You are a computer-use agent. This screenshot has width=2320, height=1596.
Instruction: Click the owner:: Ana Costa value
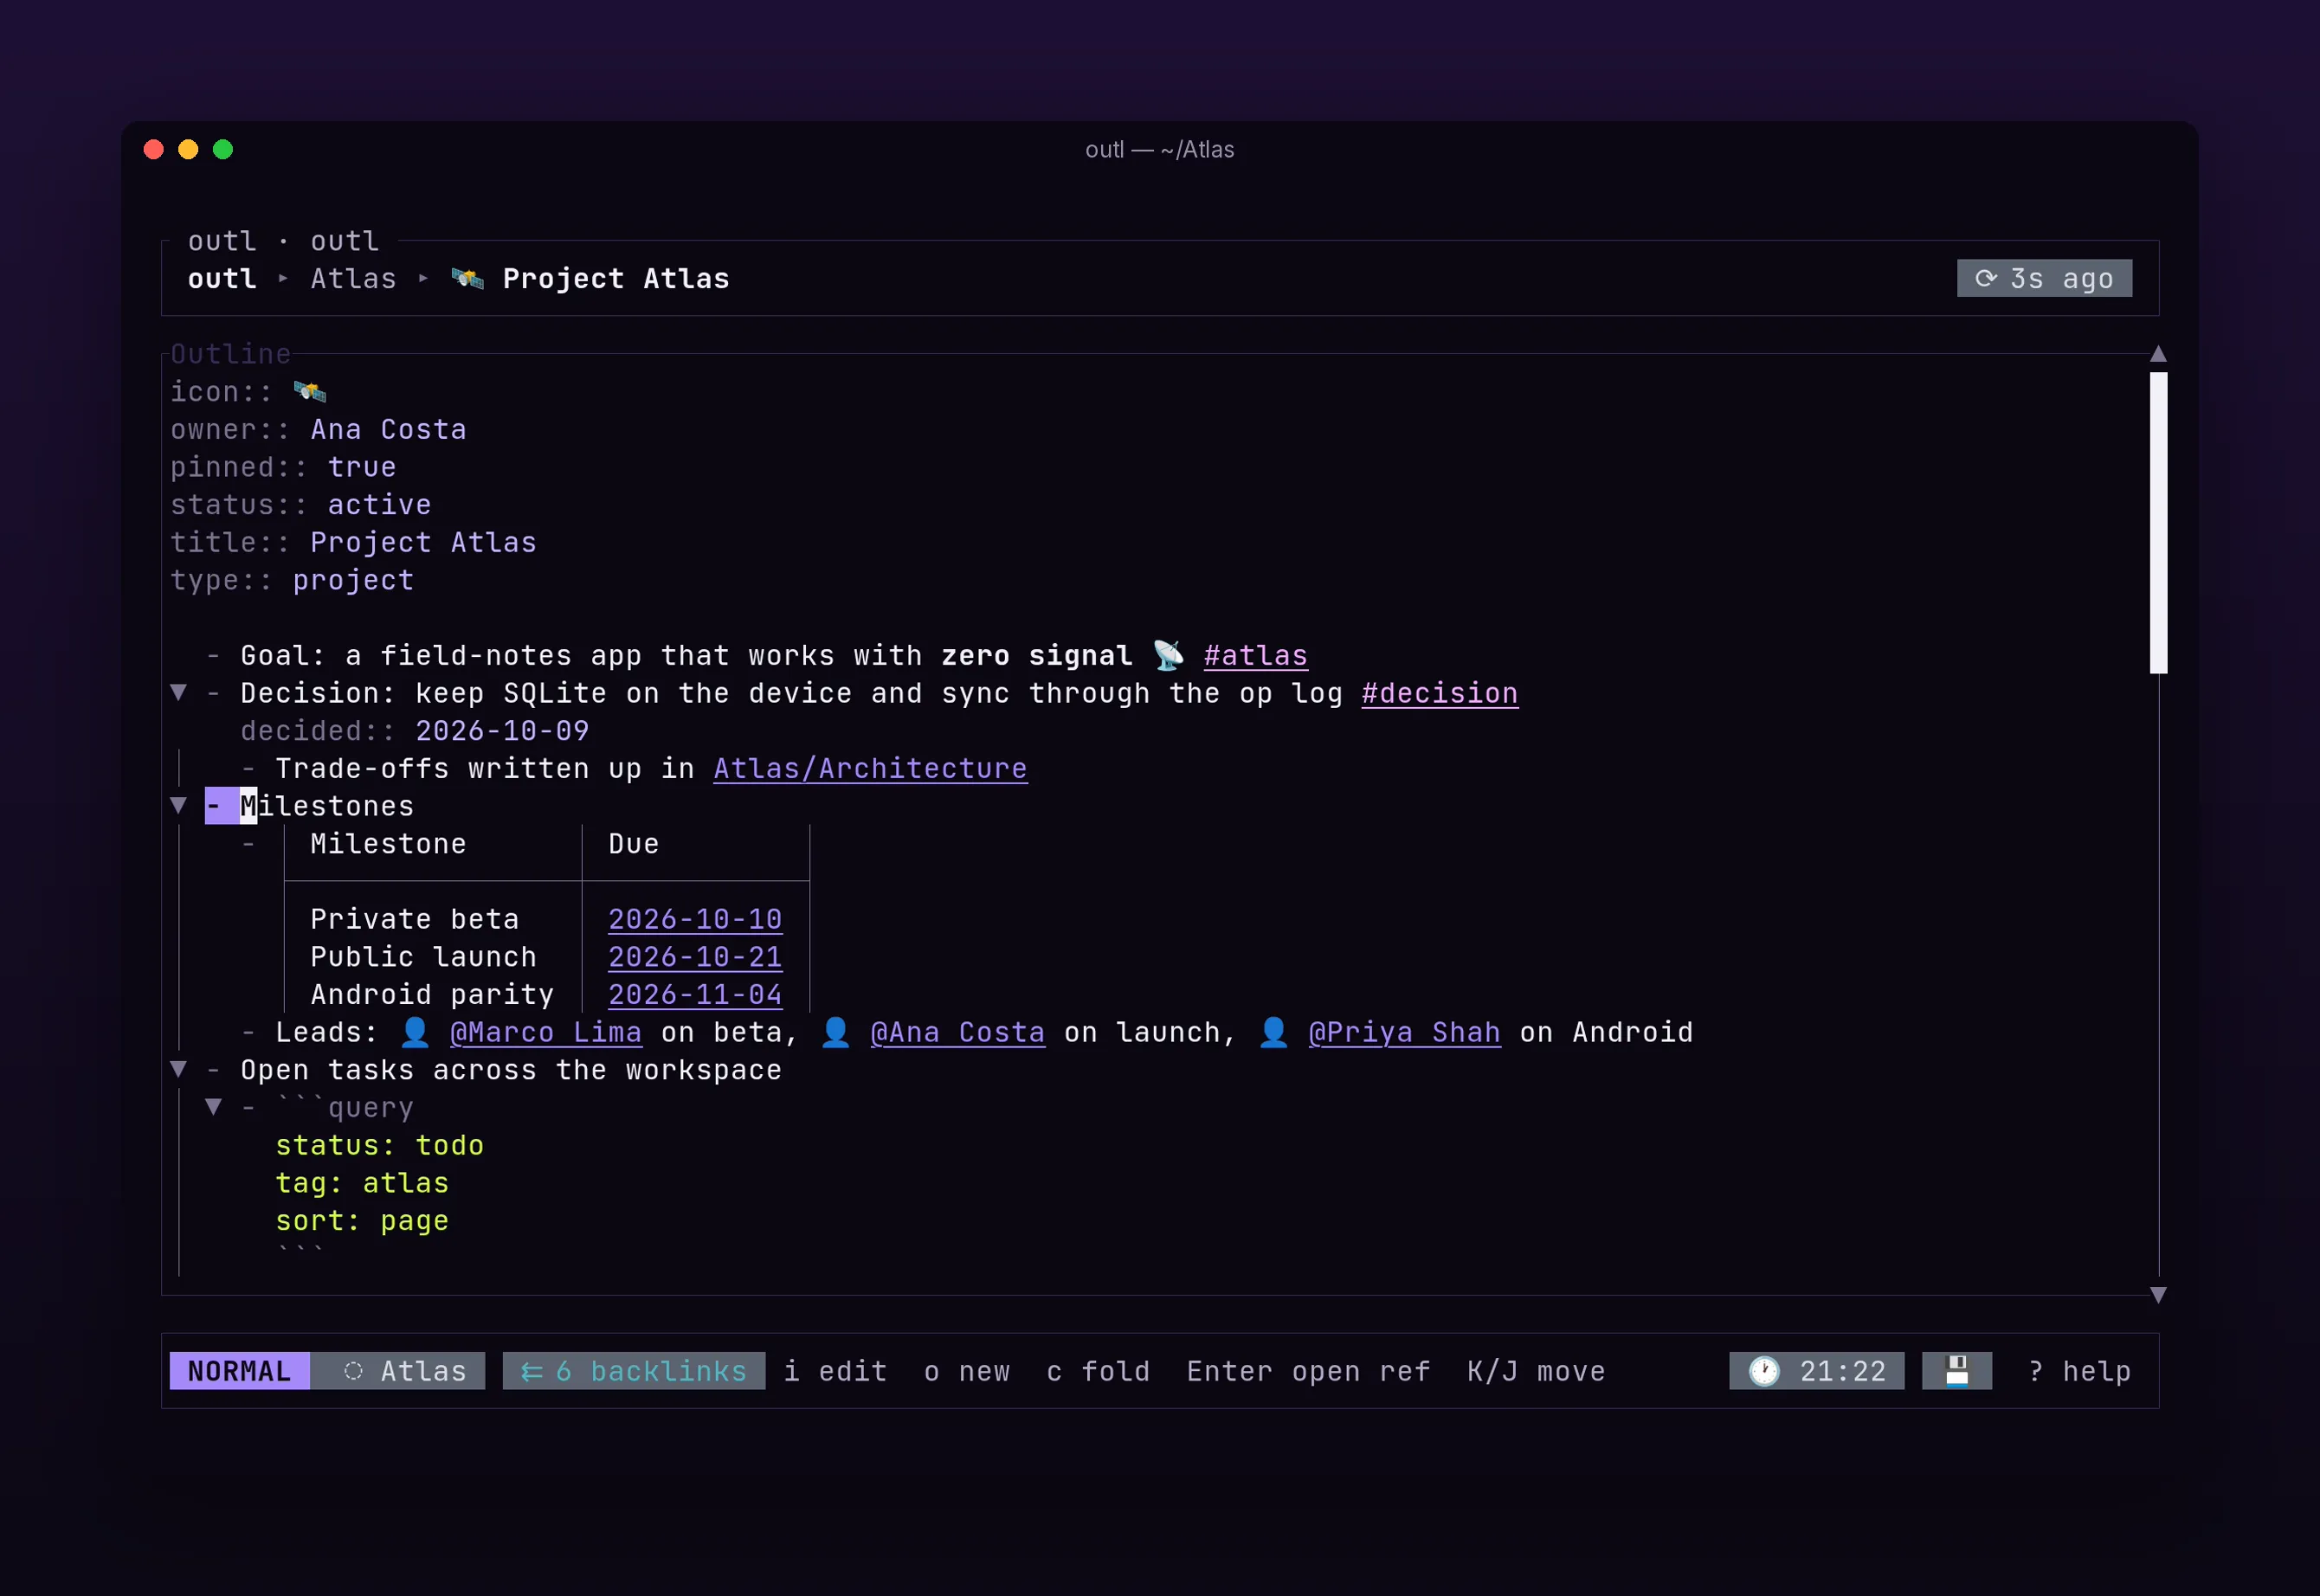click(388, 429)
